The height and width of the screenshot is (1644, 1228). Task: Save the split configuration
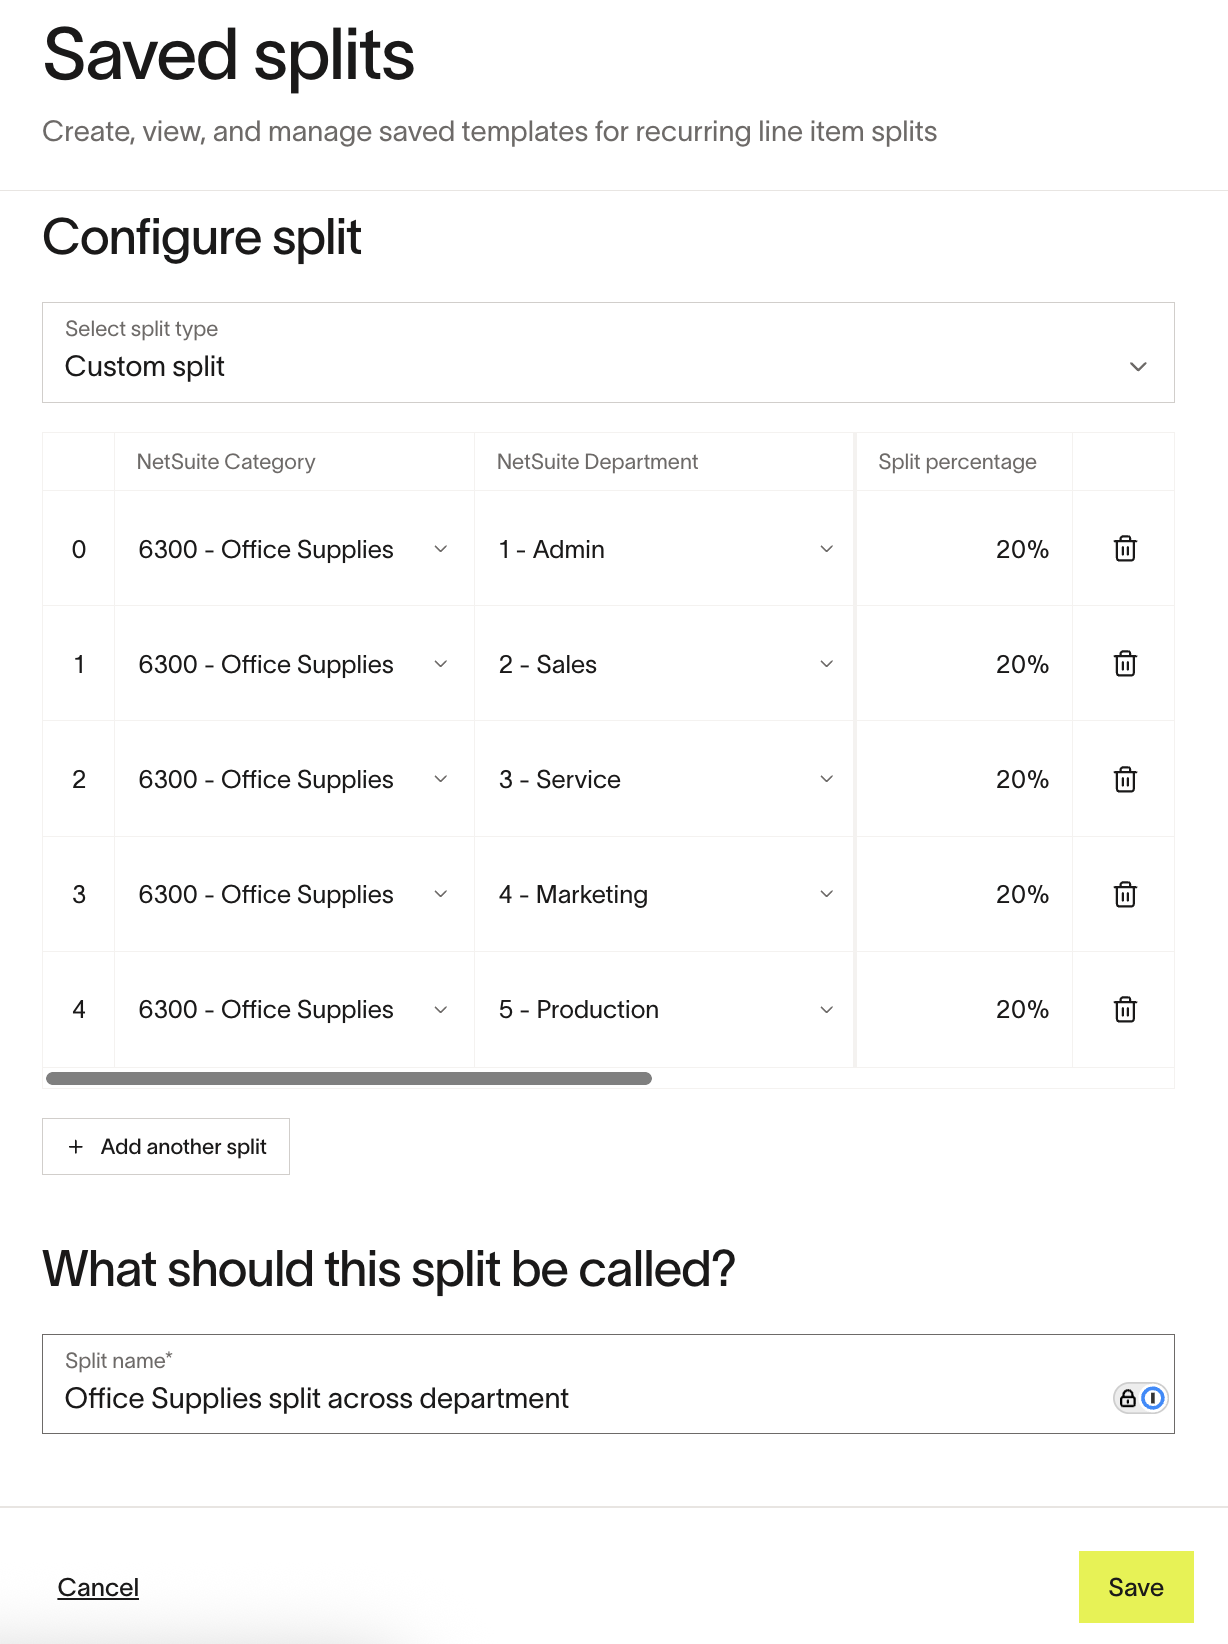click(1135, 1587)
